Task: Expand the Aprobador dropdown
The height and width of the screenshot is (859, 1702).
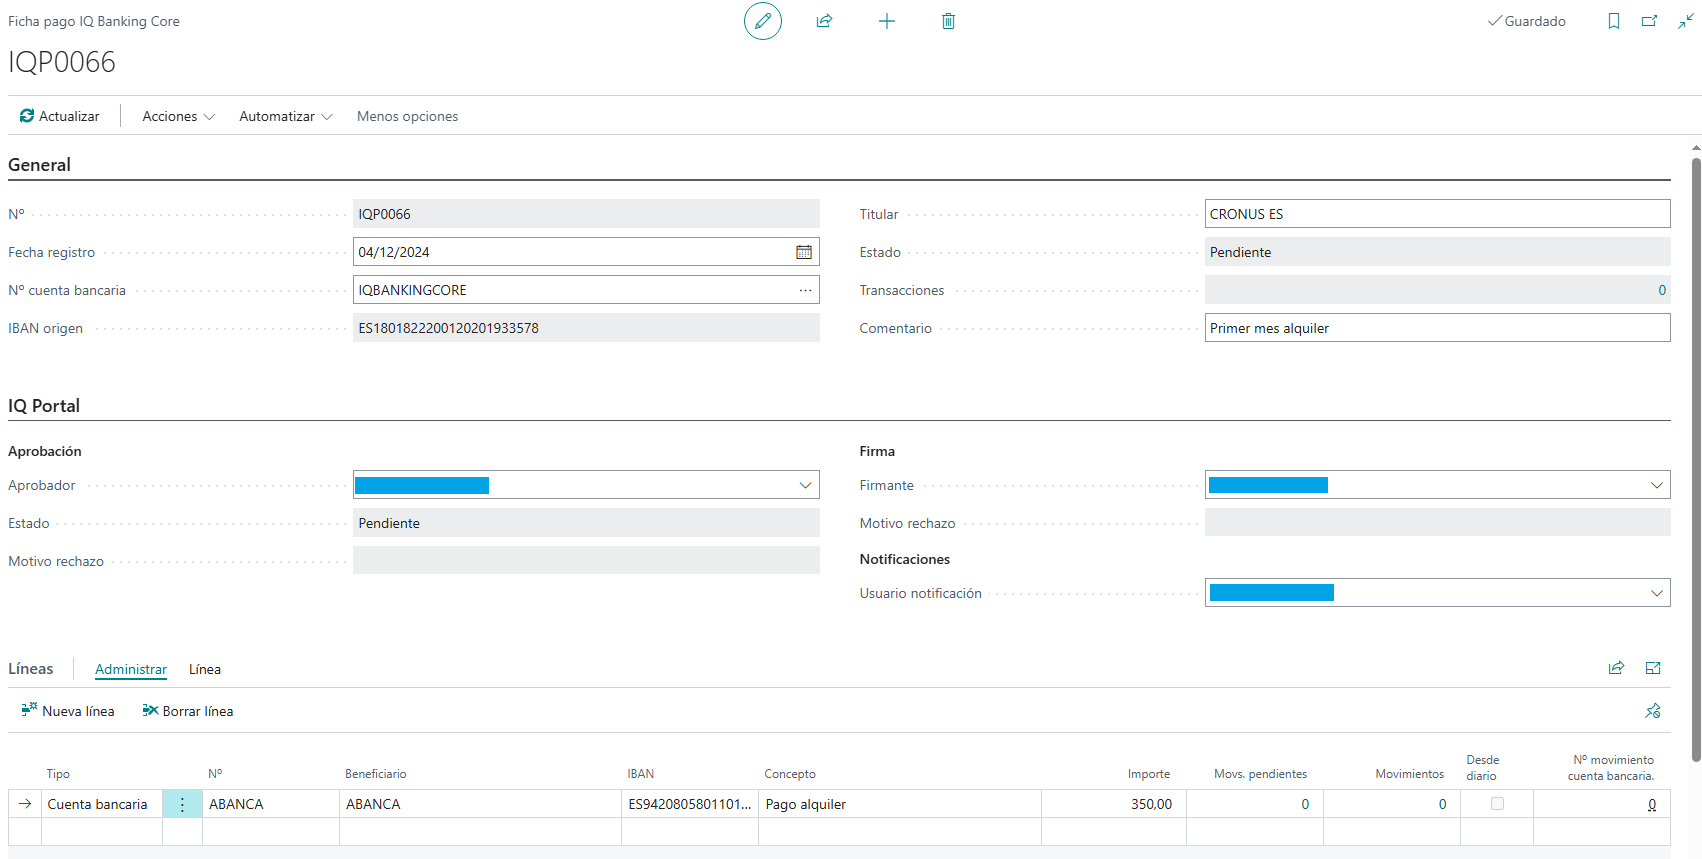Action: [805, 485]
